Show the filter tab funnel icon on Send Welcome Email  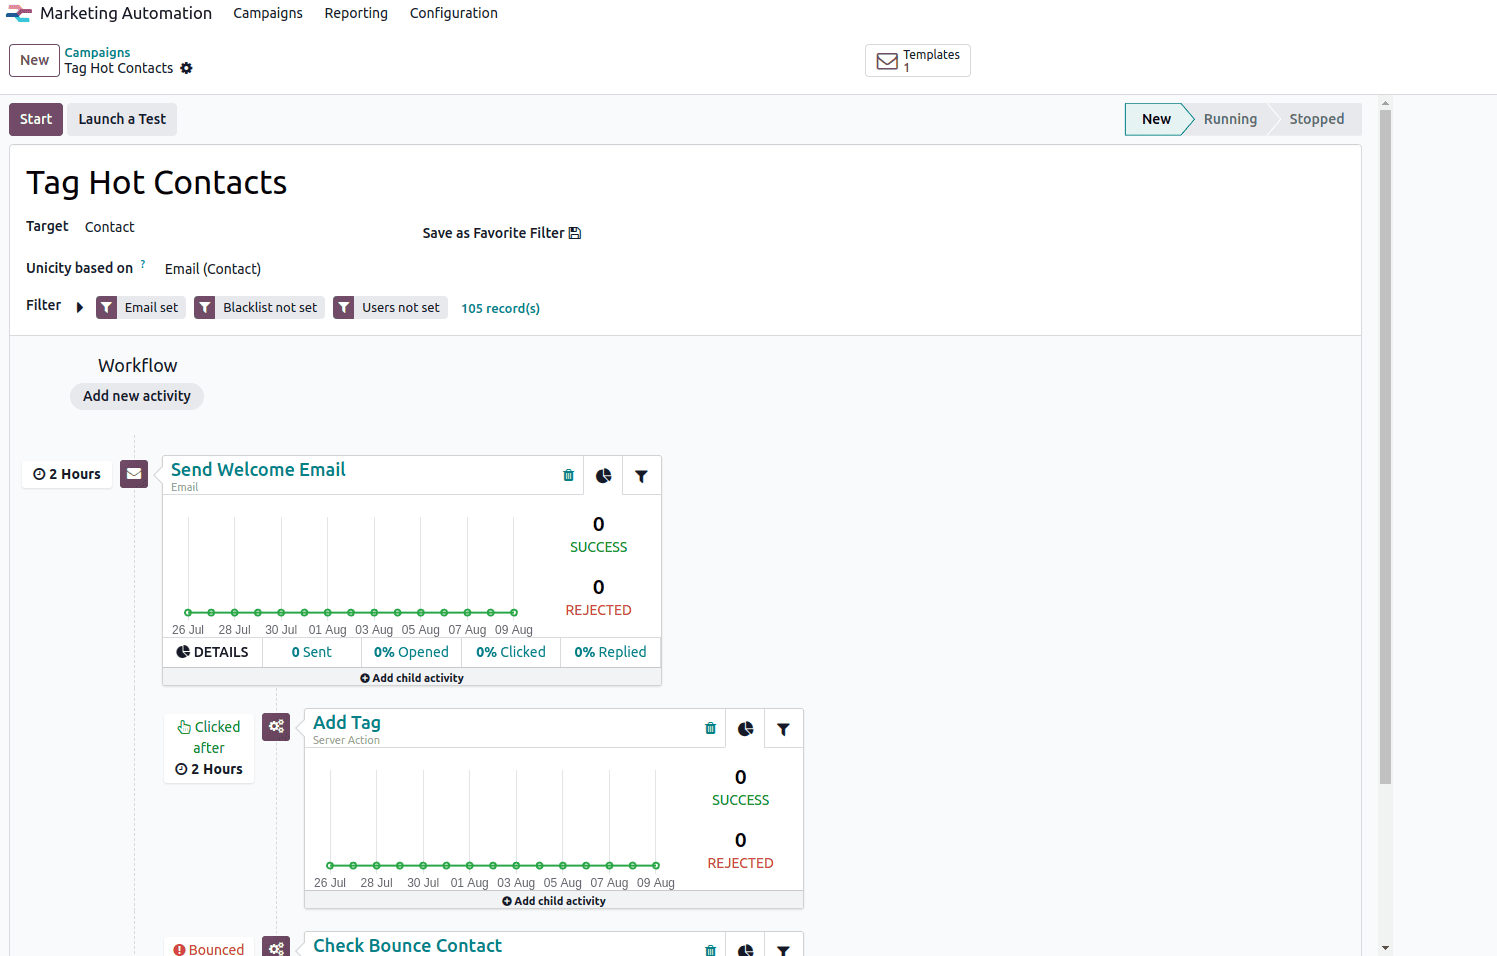pos(642,476)
